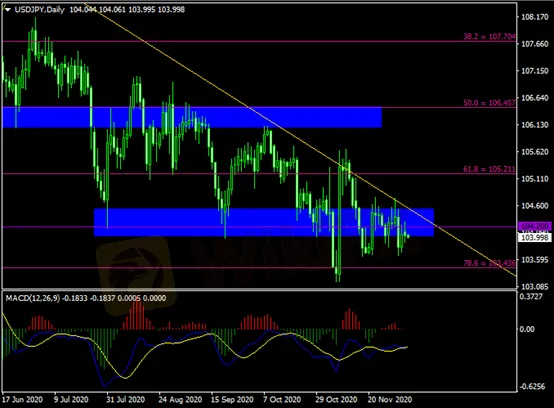This screenshot has height=408, width=554.
Task: Click the USDJPY,Daily chart title
Action: [40, 10]
